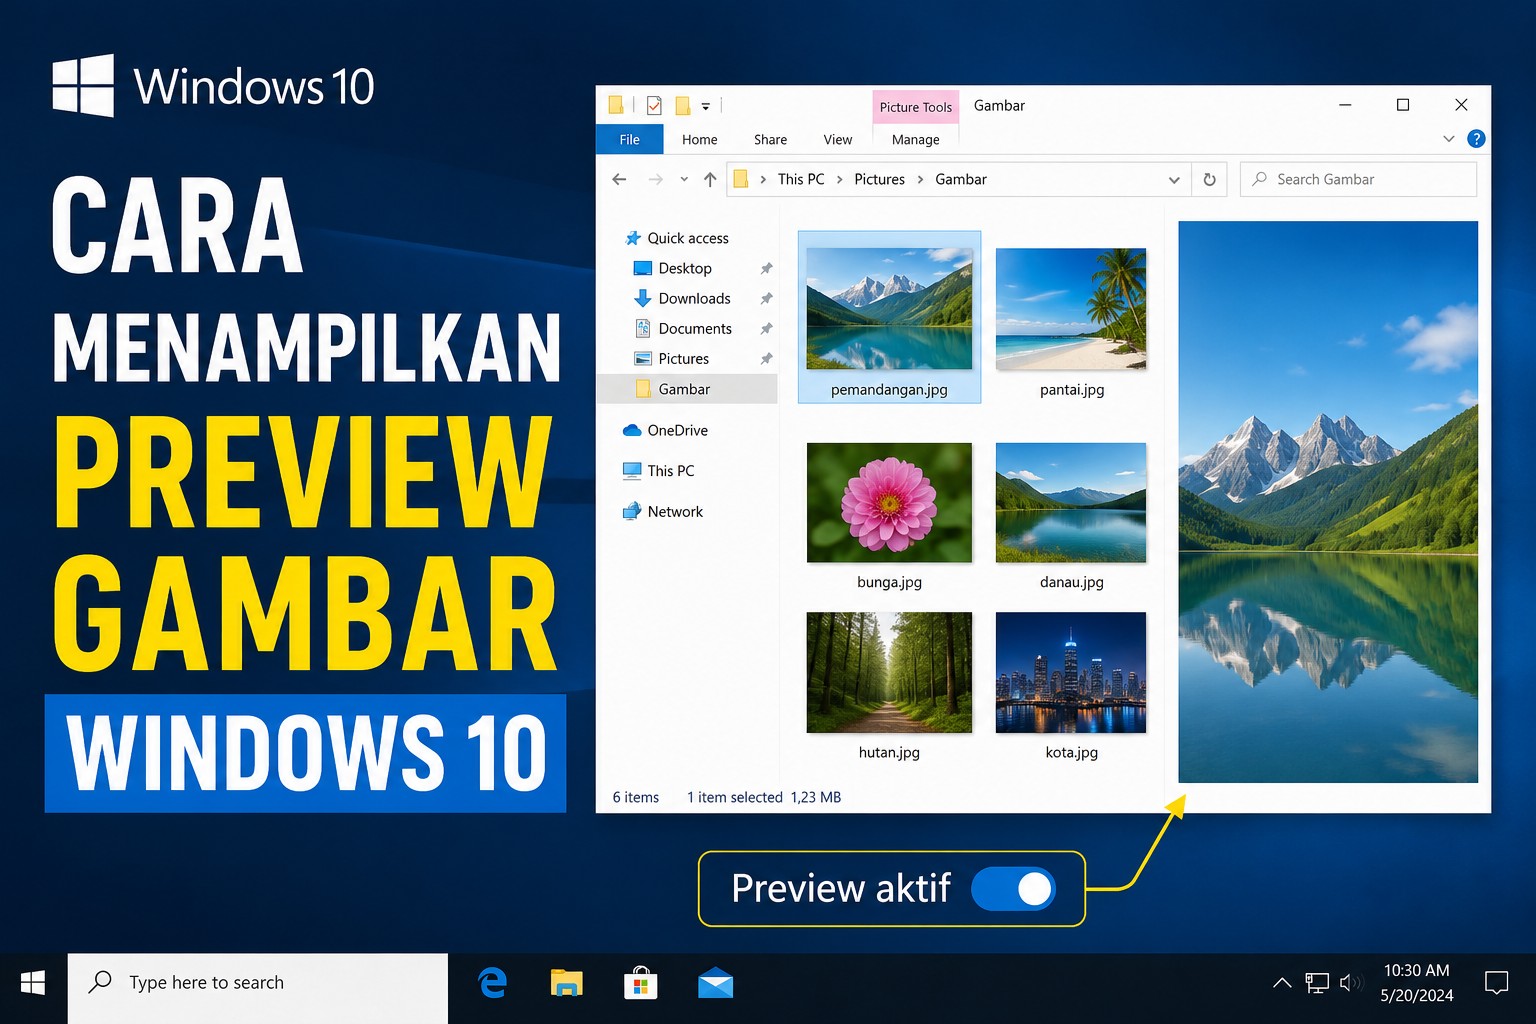Open the Mail app from the taskbar

[715, 985]
